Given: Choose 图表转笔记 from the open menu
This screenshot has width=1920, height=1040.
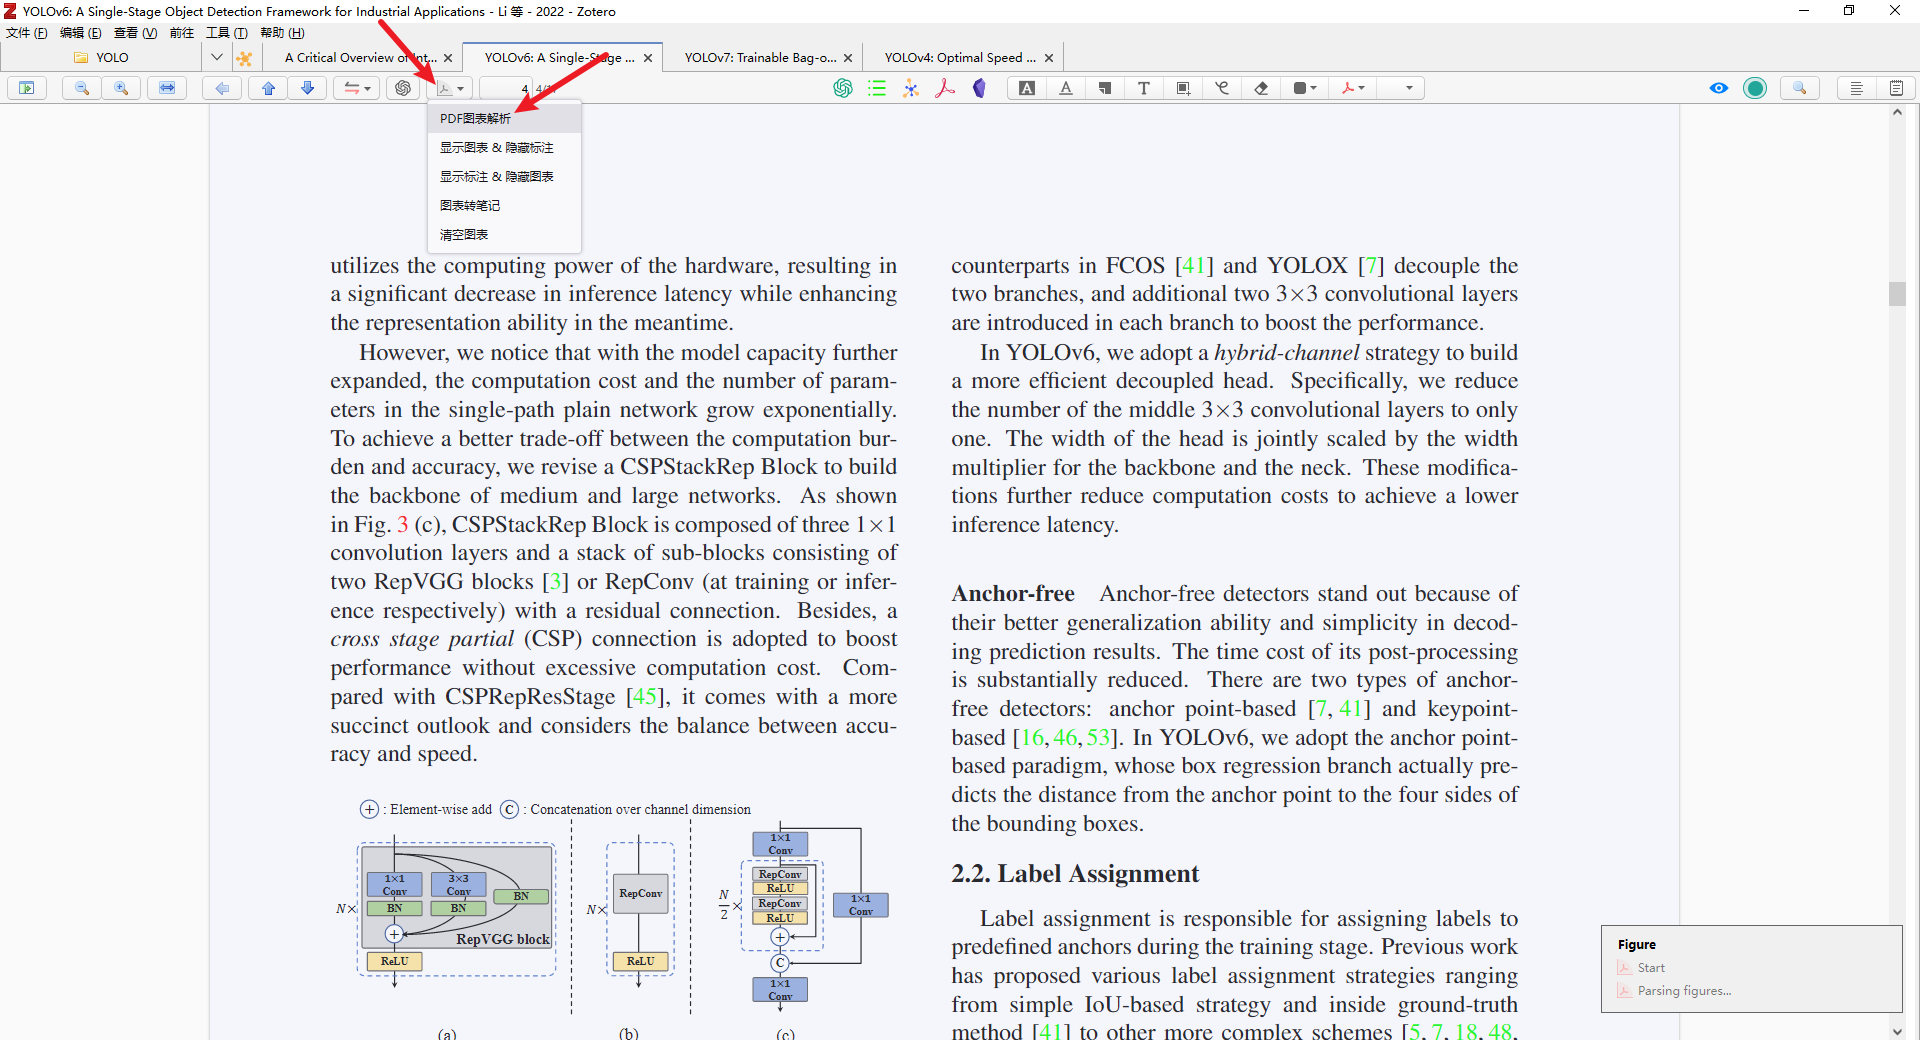Looking at the screenshot, I should click(x=470, y=205).
